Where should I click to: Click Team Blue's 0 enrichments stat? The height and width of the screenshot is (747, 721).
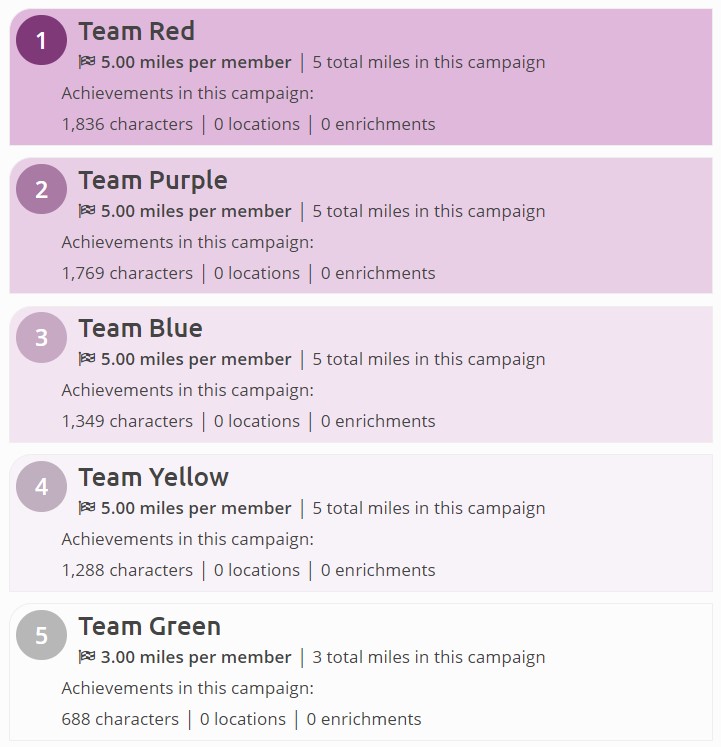[378, 422]
